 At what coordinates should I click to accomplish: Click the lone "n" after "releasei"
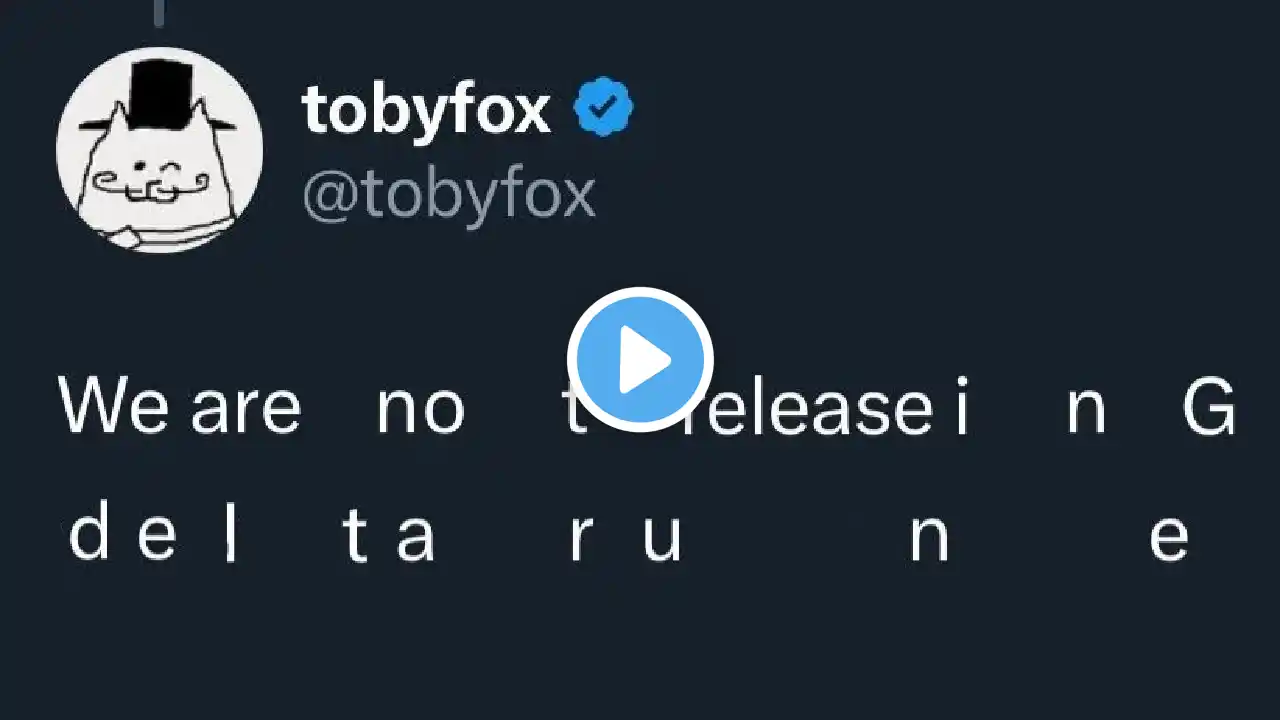click(x=1086, y=410)
